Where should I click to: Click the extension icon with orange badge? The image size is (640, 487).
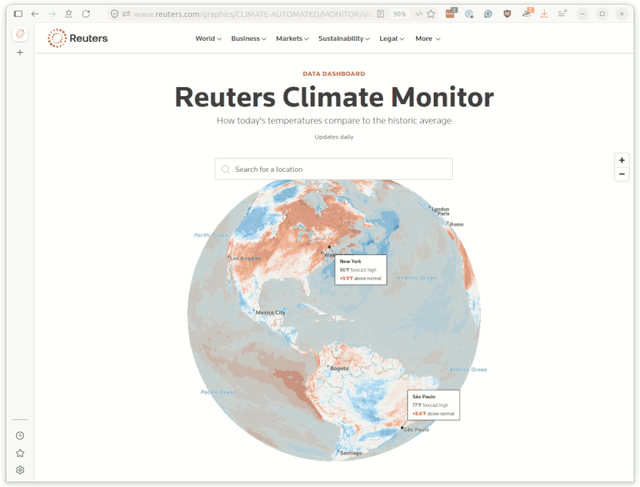(x=527, y=13)
